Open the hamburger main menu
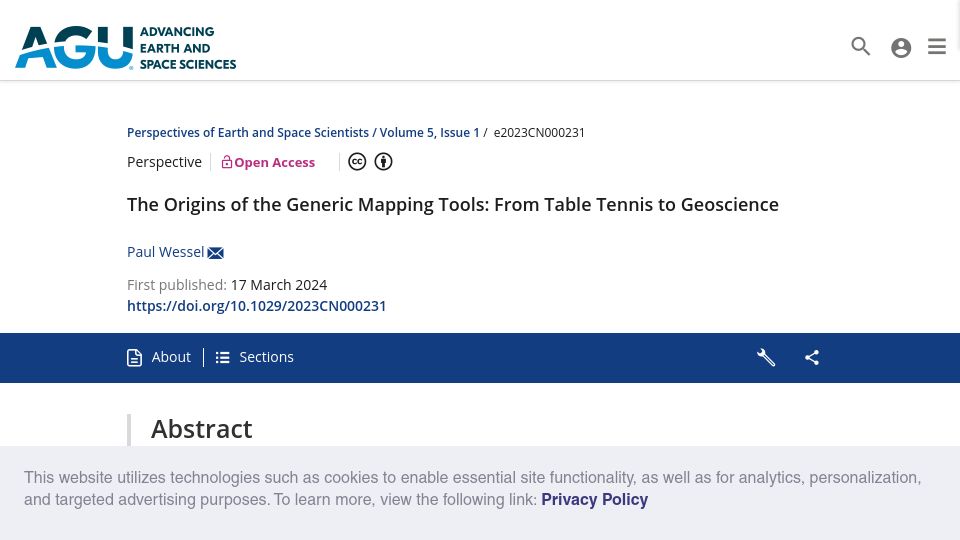This screenshot has height=540, width=960. tap(937, 47)
